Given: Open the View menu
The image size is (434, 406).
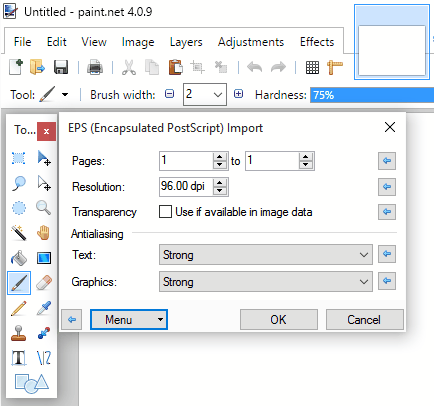Looking at the screenshot, I should [94, 42].
